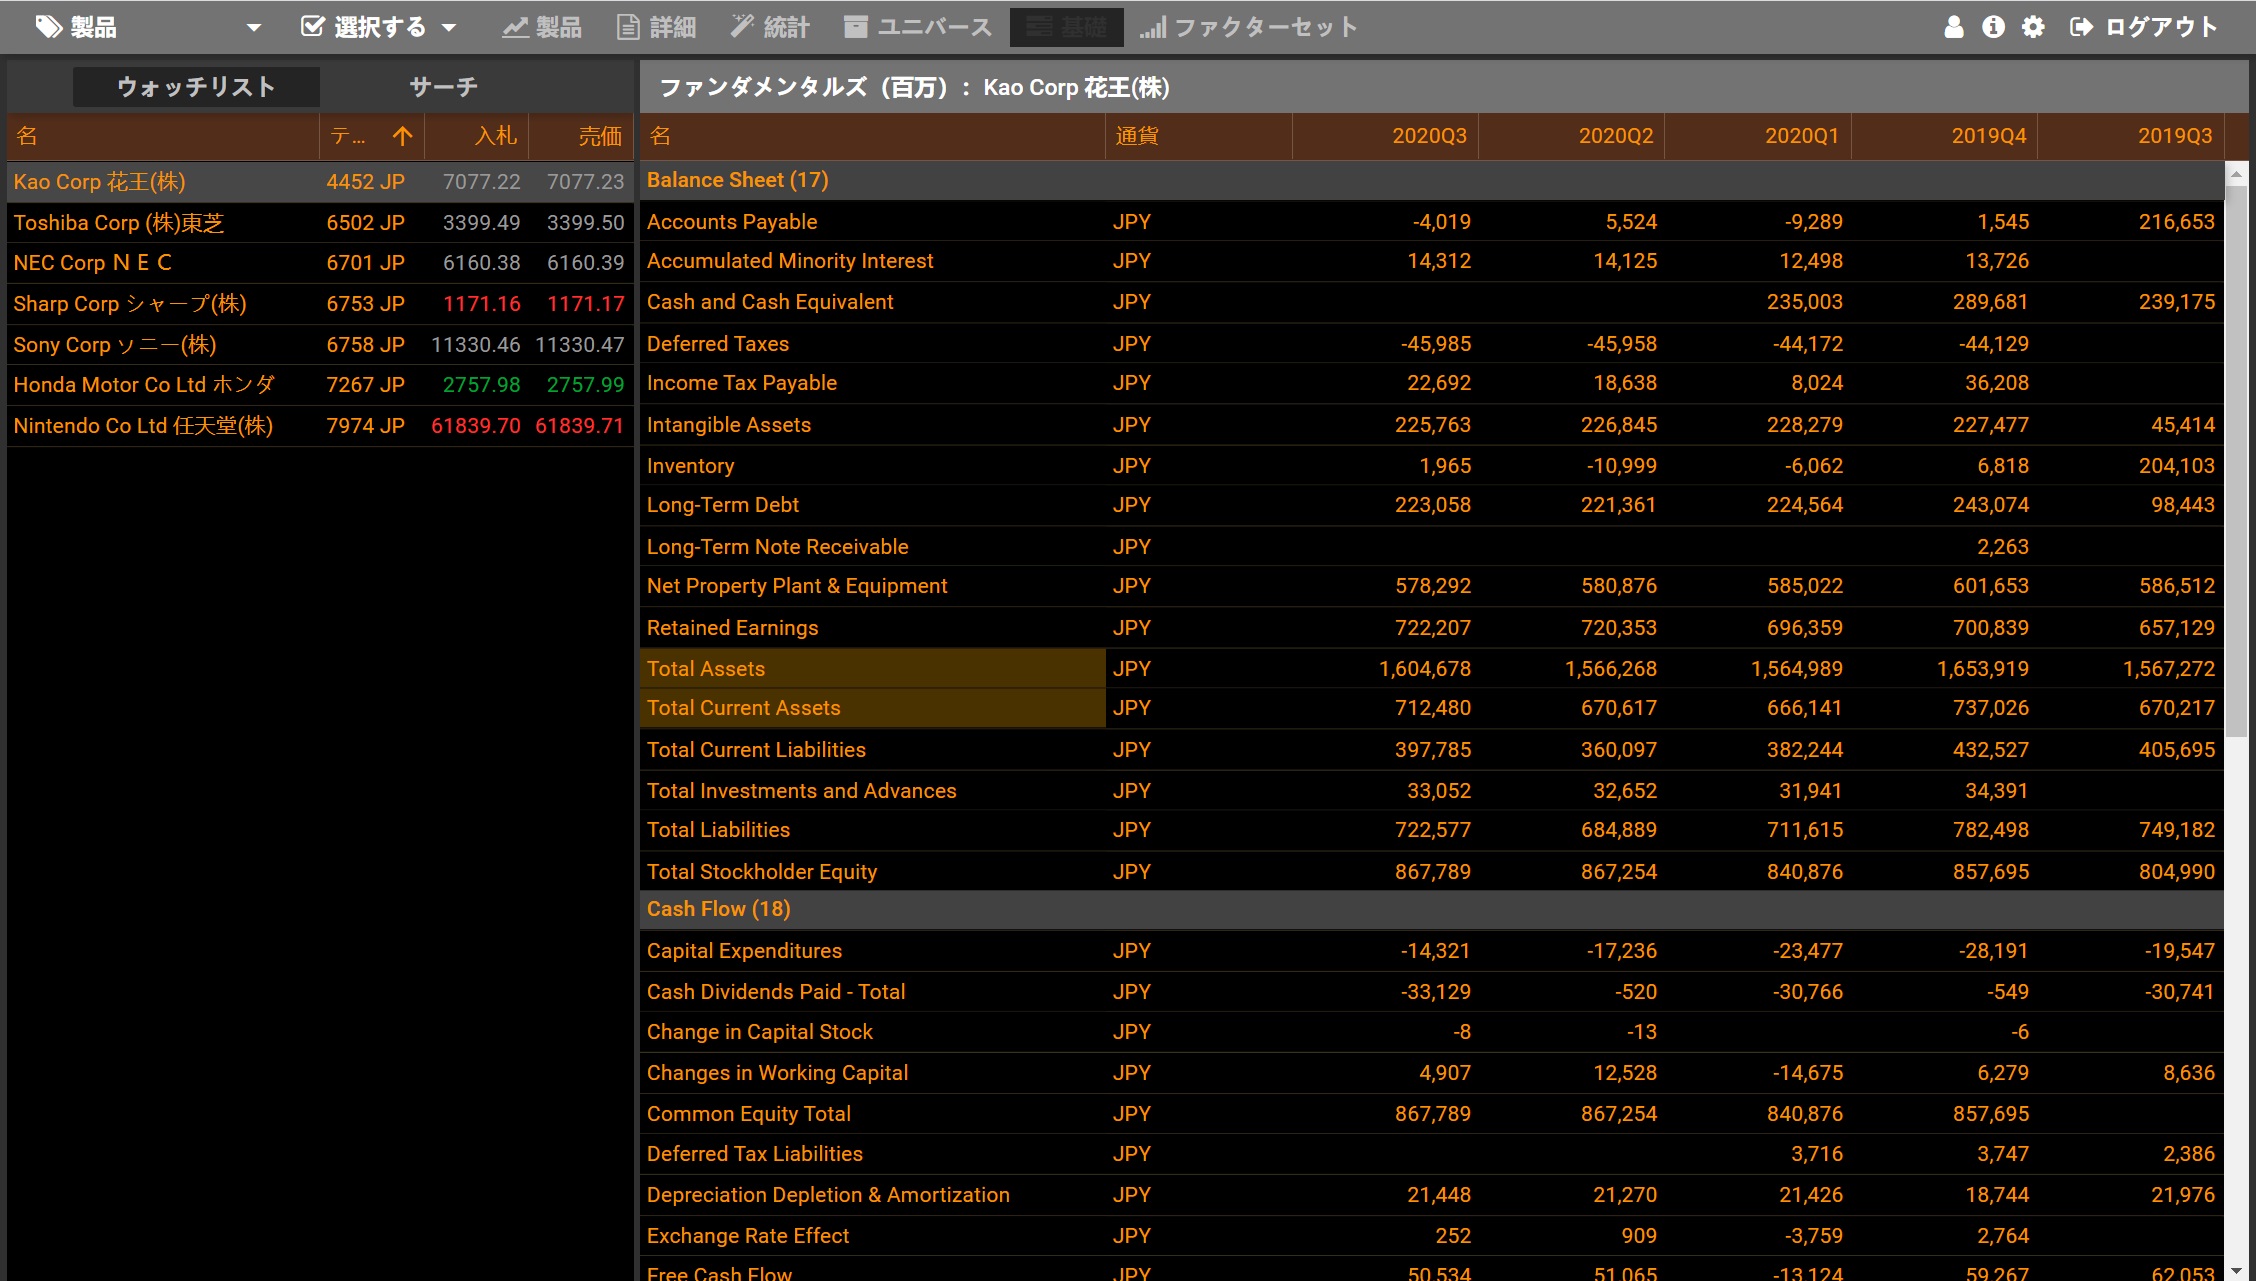Select Sony Corp ソニー(株) row
2256x1281 pixels.
click(320, 345)
